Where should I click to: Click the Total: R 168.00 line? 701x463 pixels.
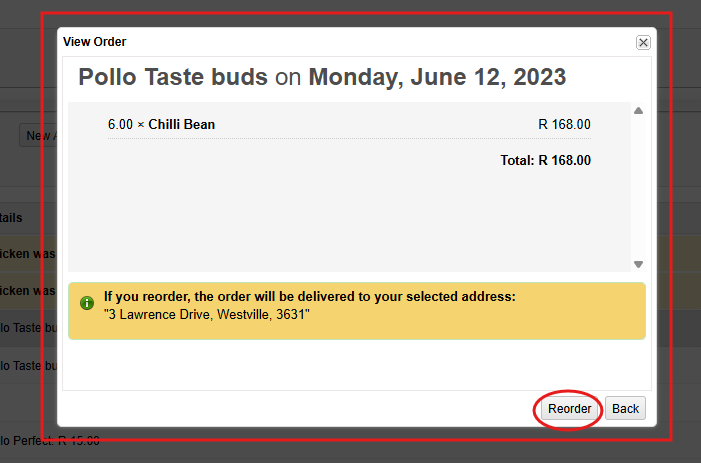click(x=545, y=160)
